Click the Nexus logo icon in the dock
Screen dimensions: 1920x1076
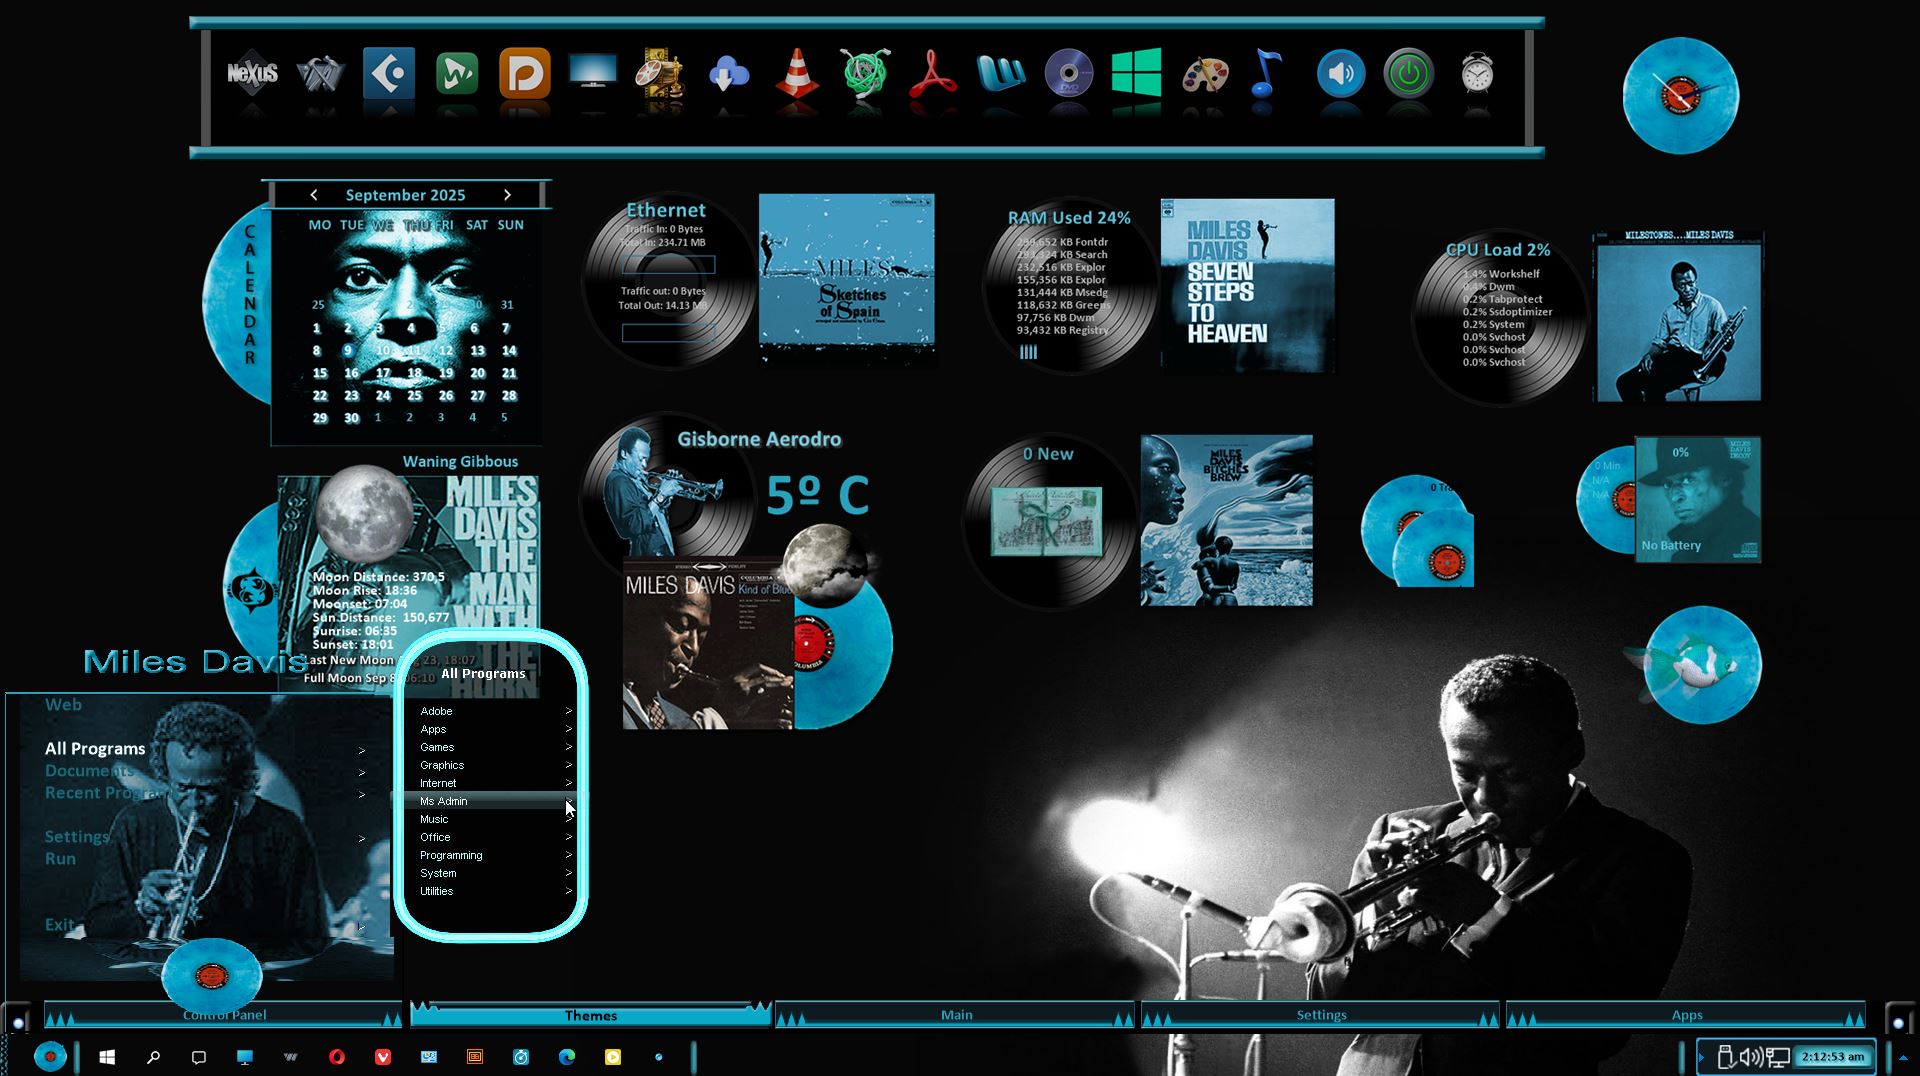click(x=252, y=74)
